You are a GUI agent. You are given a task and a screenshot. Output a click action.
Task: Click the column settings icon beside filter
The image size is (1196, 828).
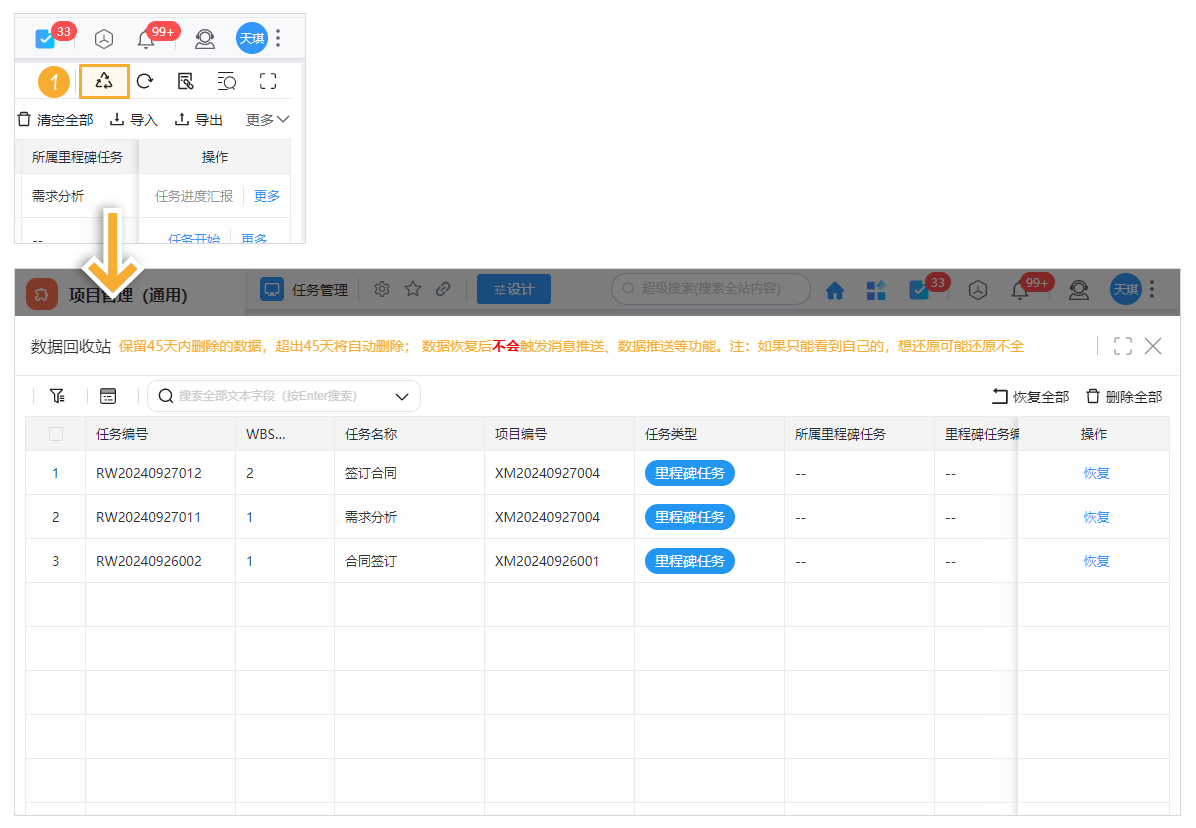click(108, 396)
